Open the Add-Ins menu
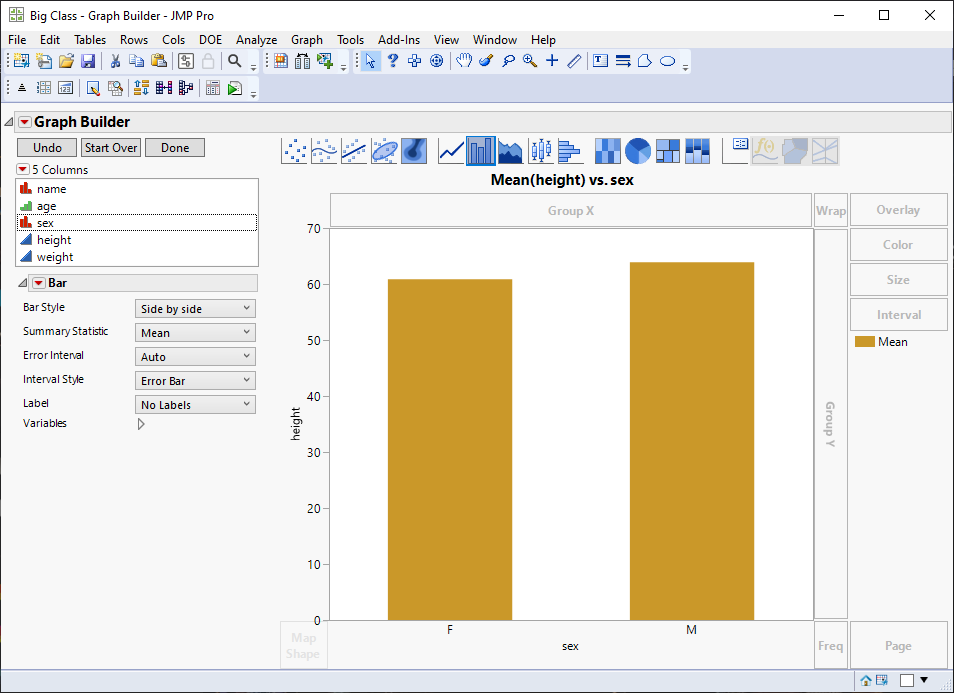 point(399,40)
